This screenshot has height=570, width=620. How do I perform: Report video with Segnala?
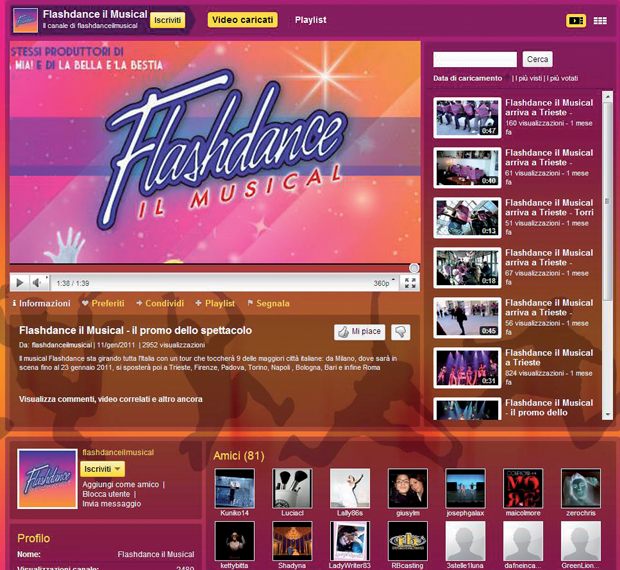tap(268, 304)
